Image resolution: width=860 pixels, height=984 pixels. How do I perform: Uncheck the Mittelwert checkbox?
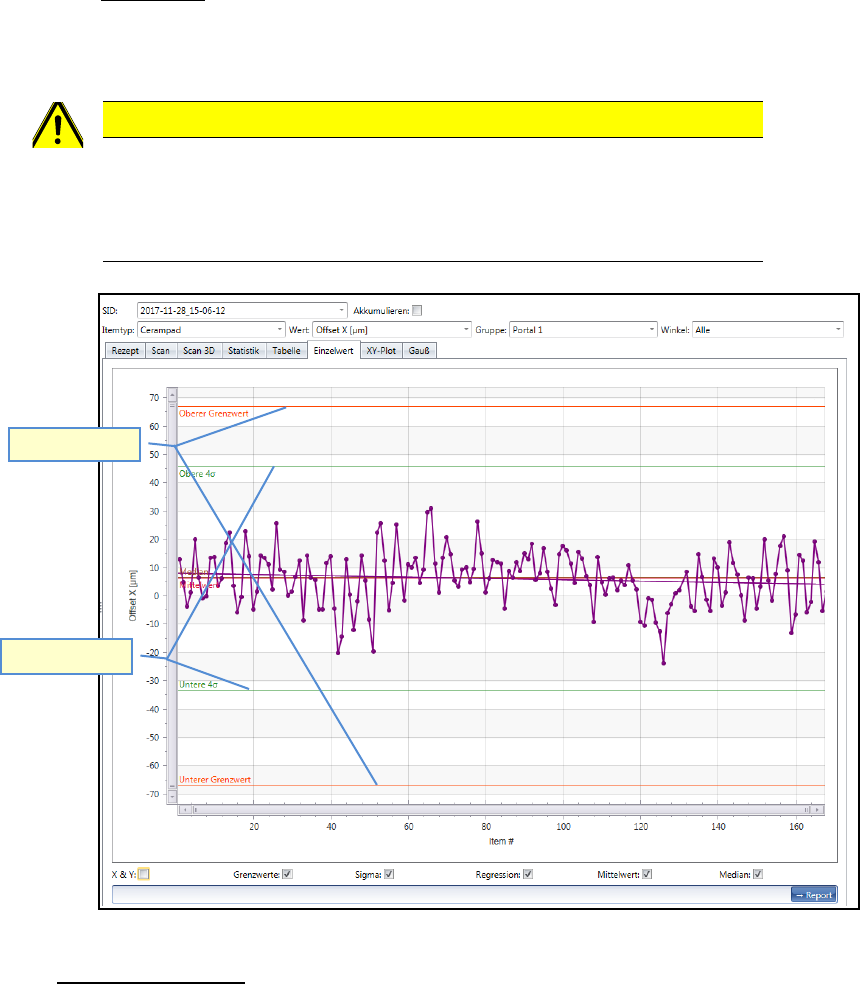coord(647,874)
